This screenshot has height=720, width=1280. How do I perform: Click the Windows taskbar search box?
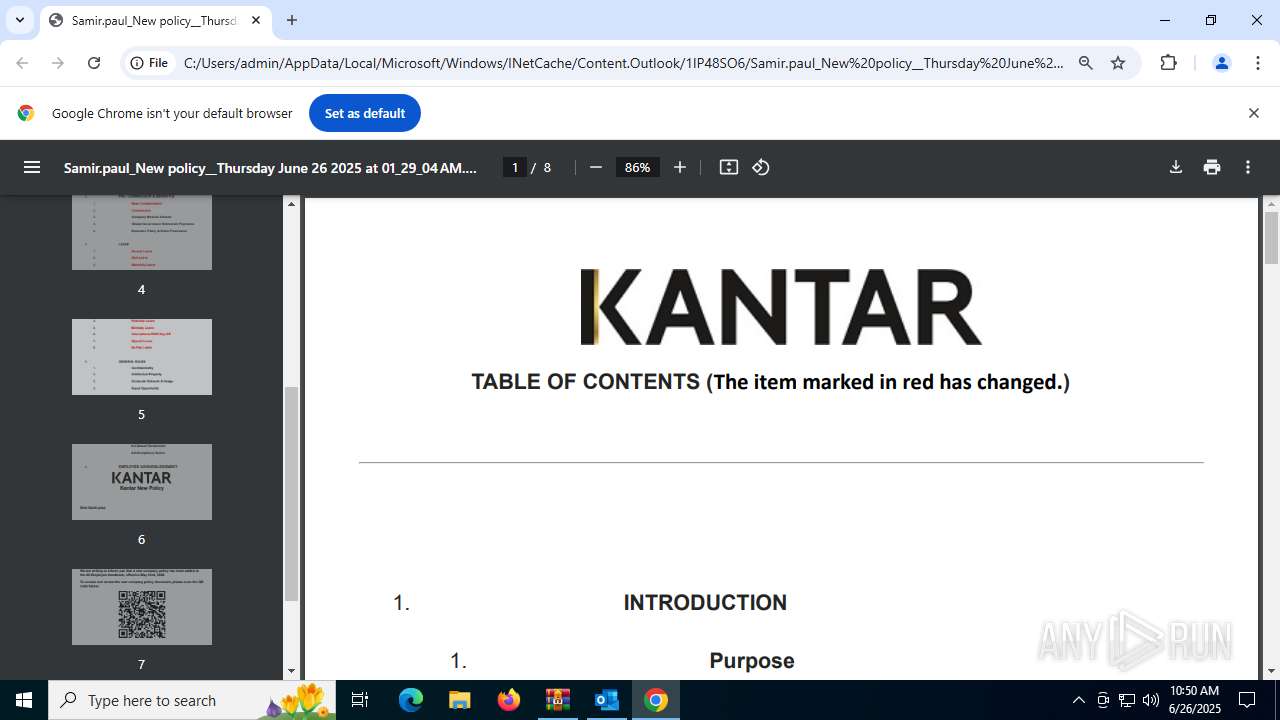click(194, 700)
